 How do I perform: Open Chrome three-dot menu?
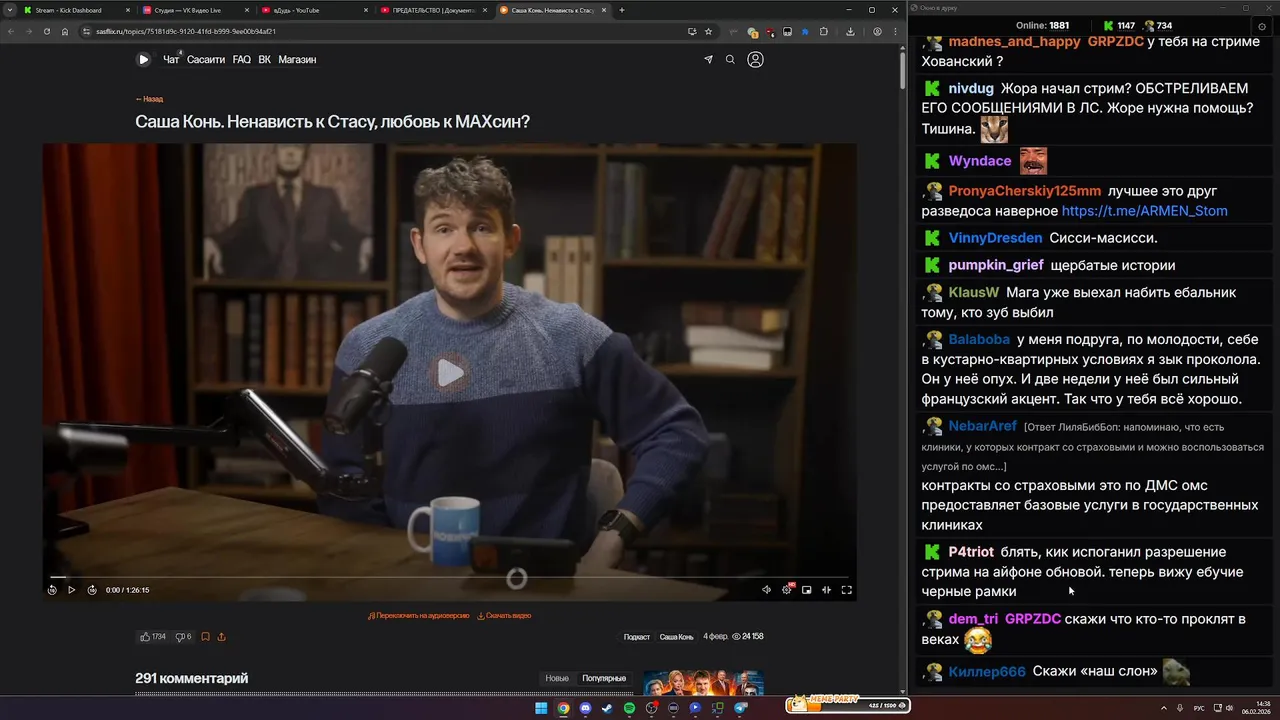[x=894, y=31]
